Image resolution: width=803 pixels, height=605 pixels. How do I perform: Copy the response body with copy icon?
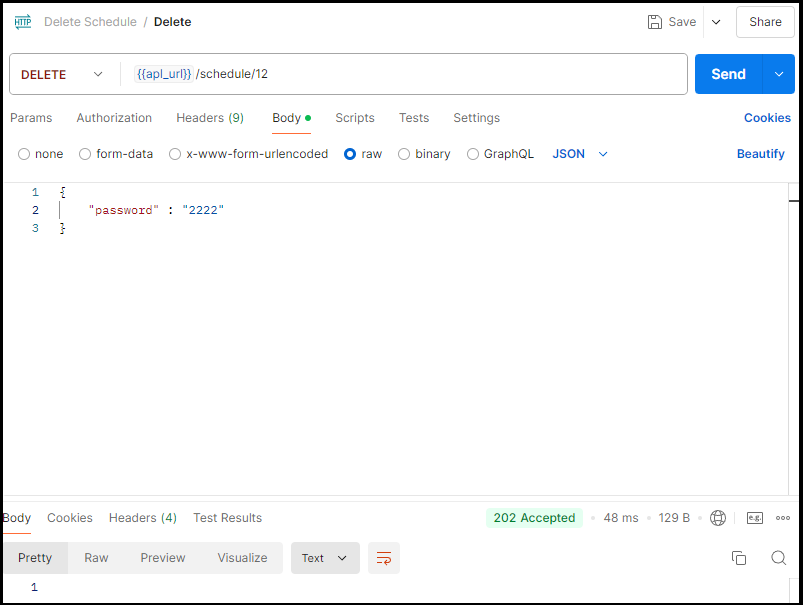tap(738, 558)
